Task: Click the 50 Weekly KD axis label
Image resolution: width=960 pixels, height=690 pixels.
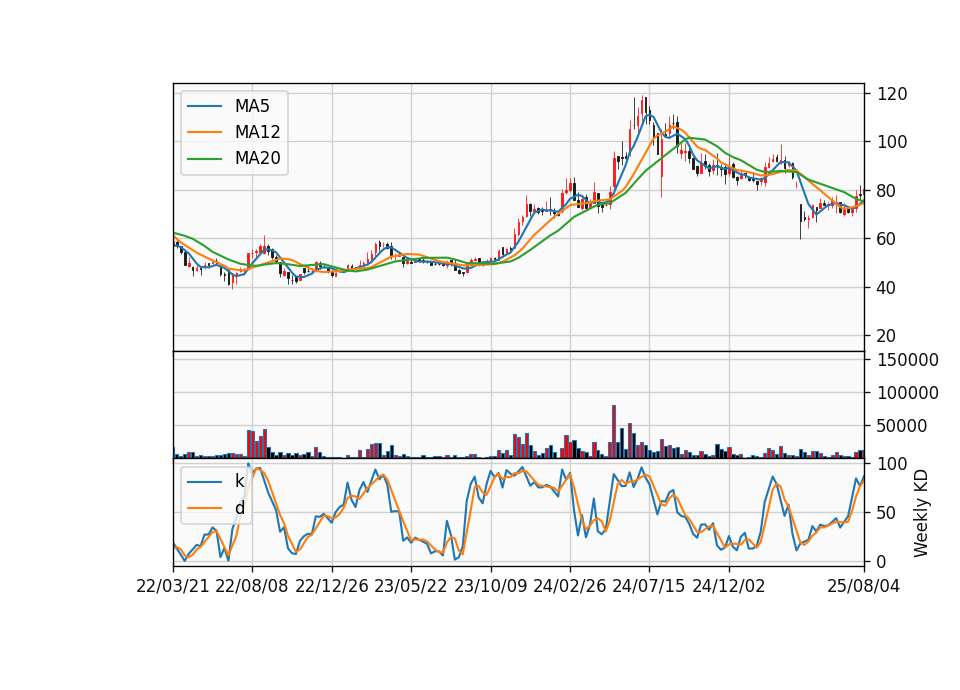Action: pyautogui.click(x=887, y=513)
